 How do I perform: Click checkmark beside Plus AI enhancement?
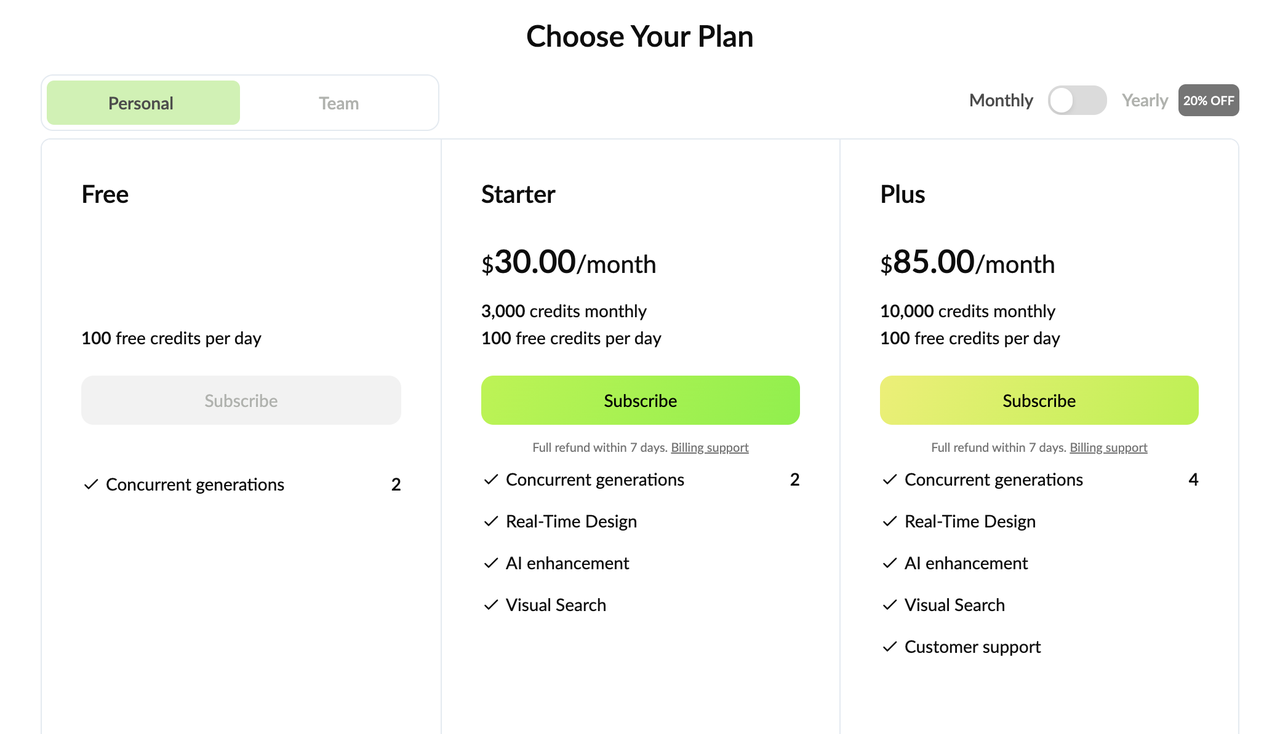pos(890,563)
